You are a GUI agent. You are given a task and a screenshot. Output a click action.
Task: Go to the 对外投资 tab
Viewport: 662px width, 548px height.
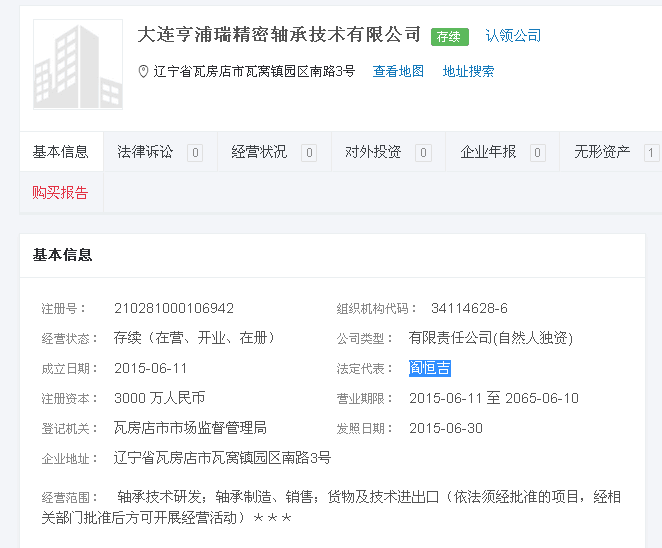(373, 152)
